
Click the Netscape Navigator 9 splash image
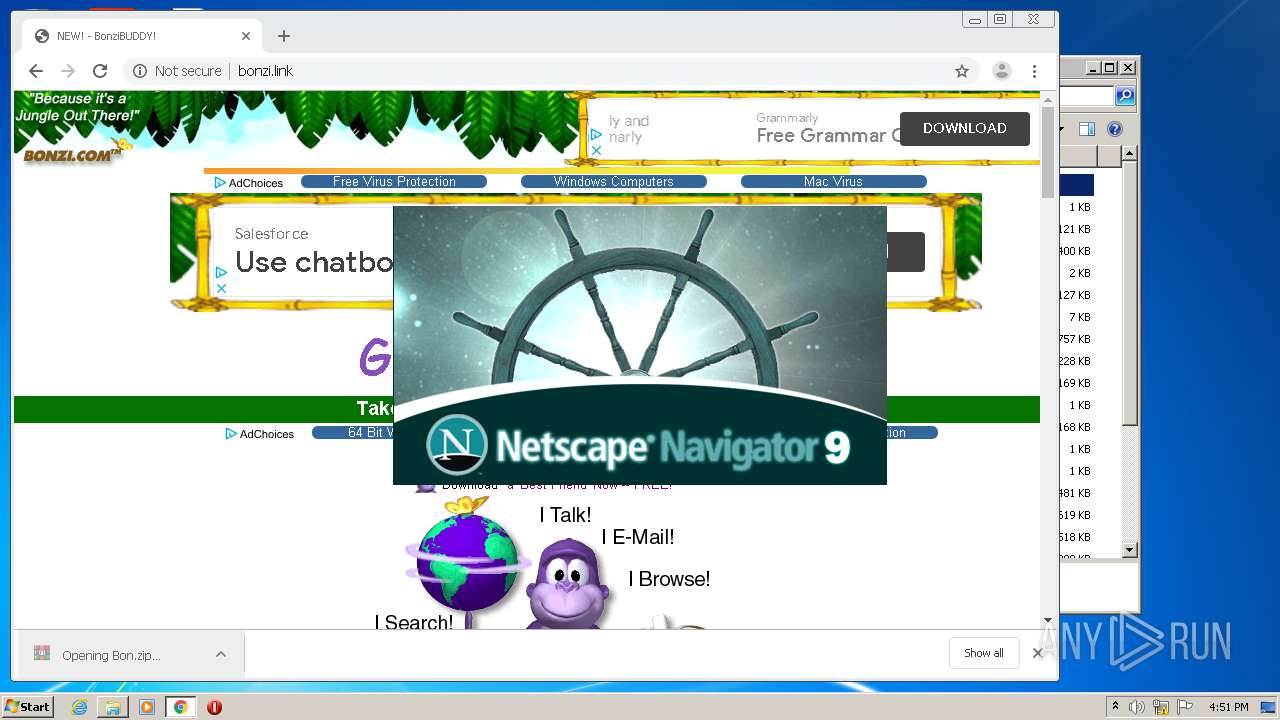click(640, 345)
